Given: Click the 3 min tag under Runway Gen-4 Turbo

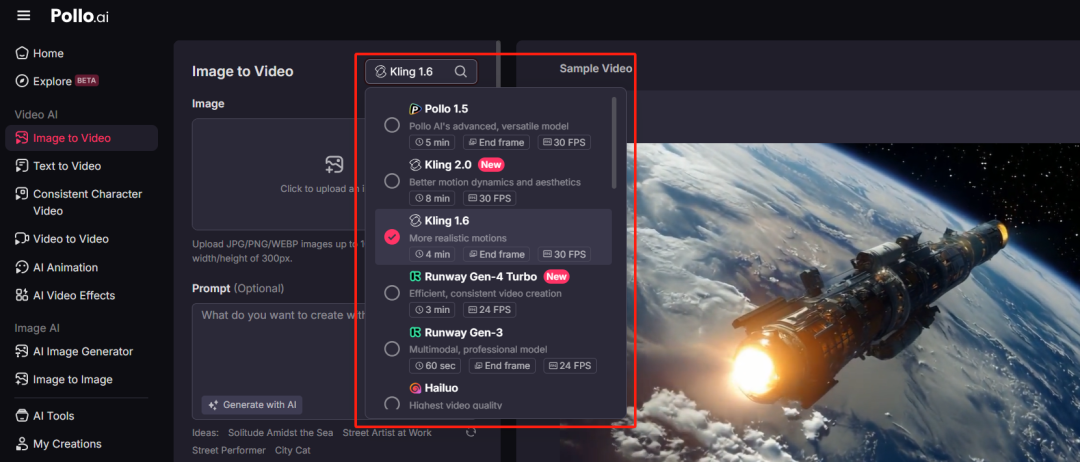Looking at the screenshot, I should [433, 310].
